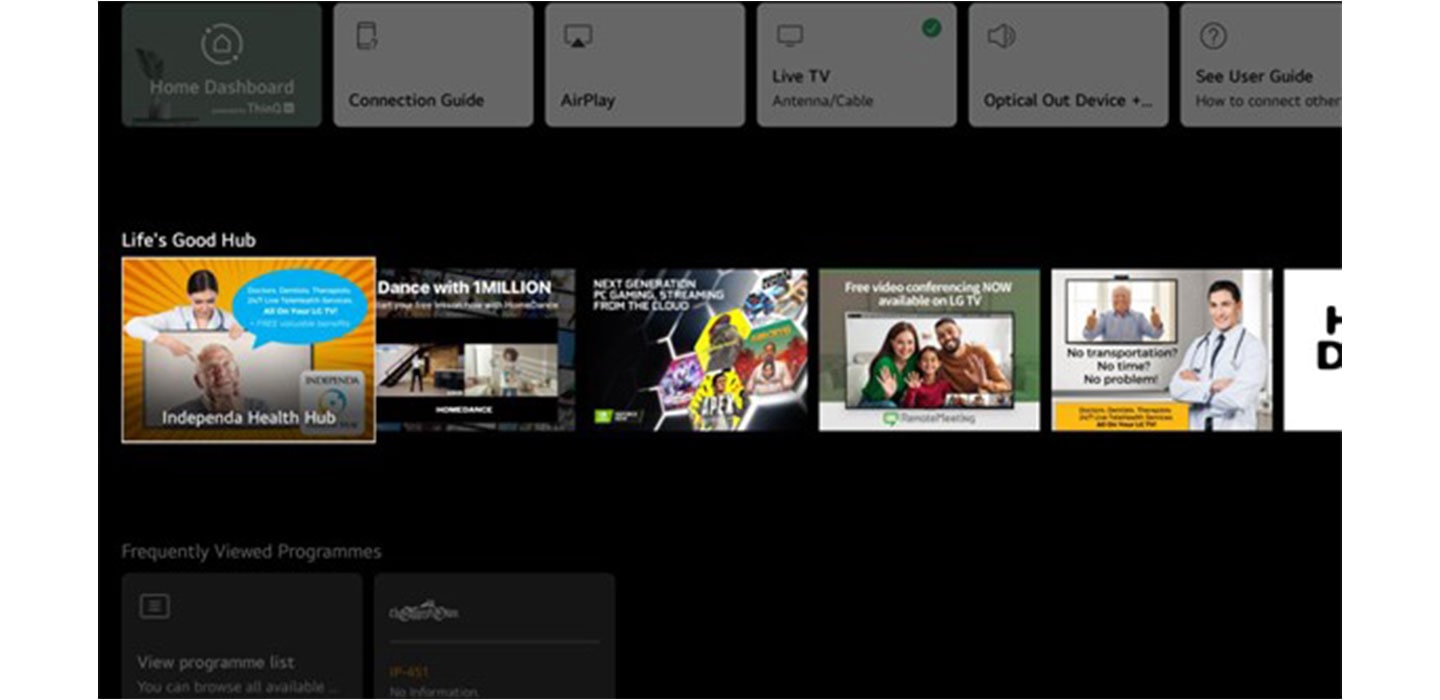Image resolution: width=1440 pixels, height=700 pixels.
Task: Open the Independa Health Hub thumbnail
Action: (249, 349)
